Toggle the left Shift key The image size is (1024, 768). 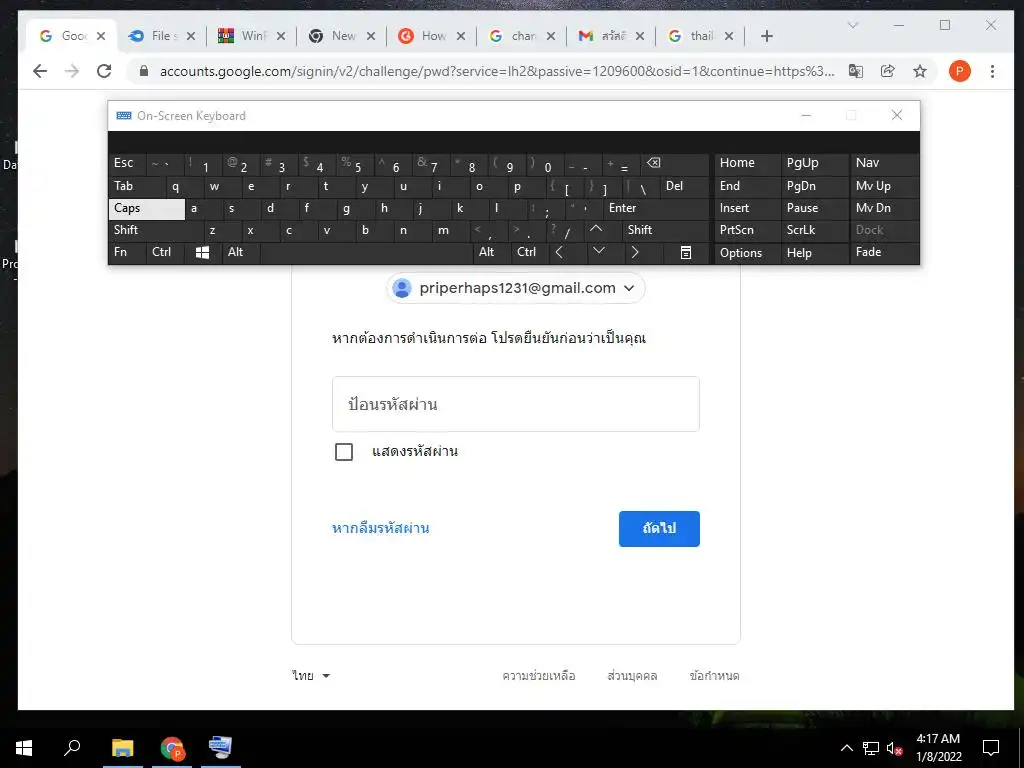pos(155,230)
